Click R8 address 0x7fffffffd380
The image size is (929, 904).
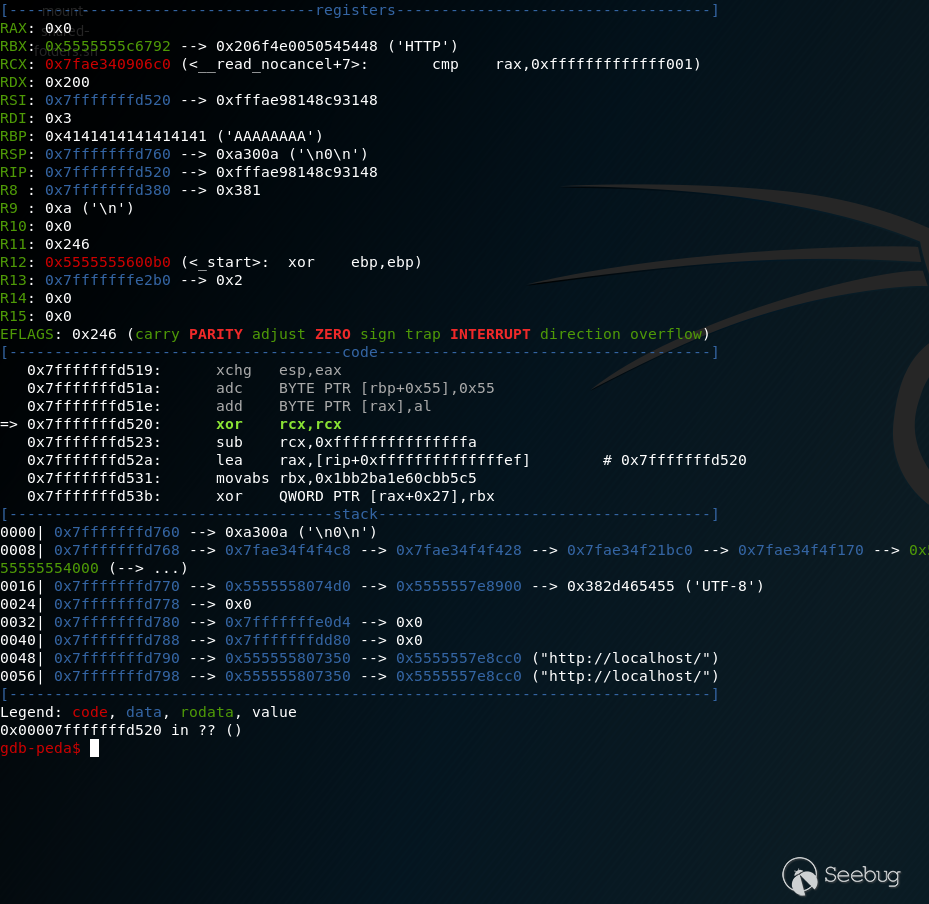click(x=108, y=190)
